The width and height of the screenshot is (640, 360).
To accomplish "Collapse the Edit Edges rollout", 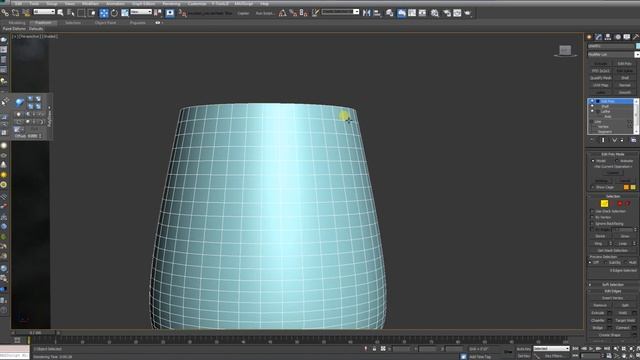I will (x=613, y=291).
